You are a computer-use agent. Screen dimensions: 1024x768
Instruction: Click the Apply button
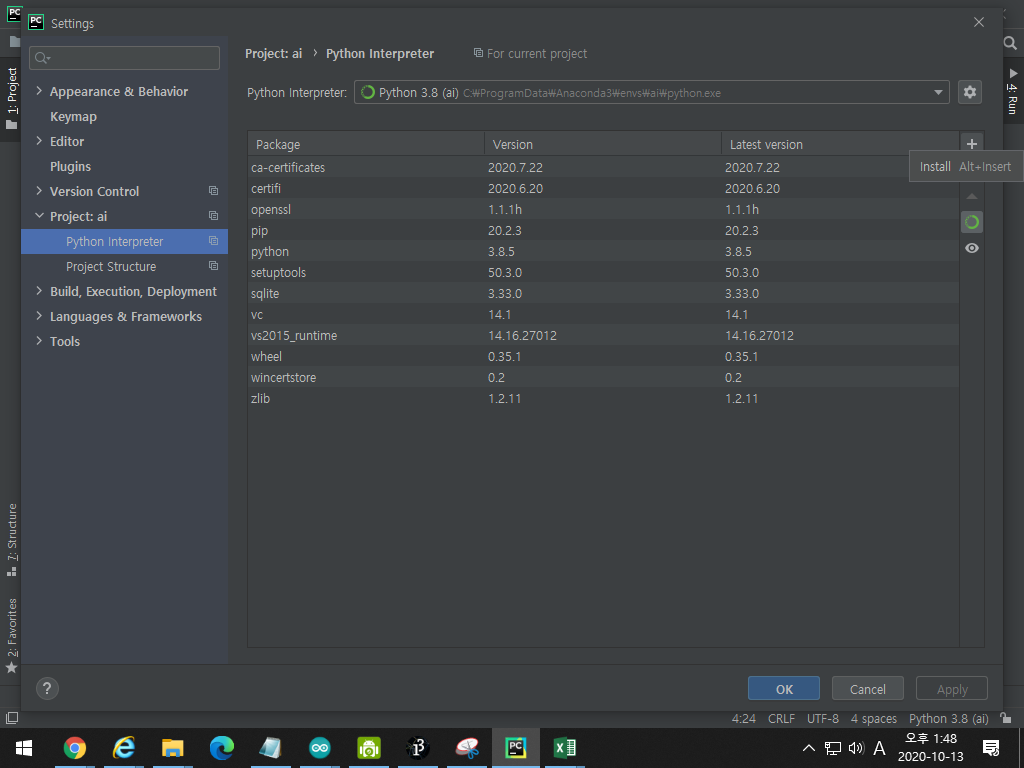(x=952, y=689)
